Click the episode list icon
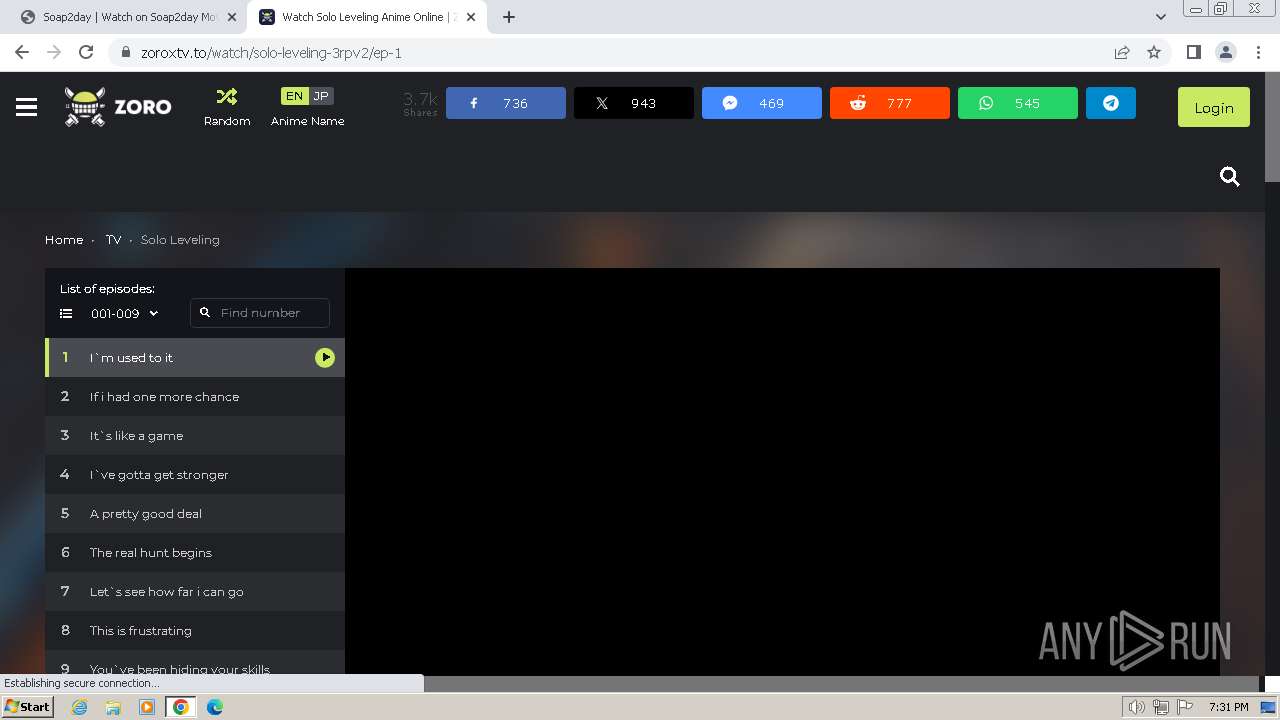The image size is (1280, 720). [x=66, y=313]
